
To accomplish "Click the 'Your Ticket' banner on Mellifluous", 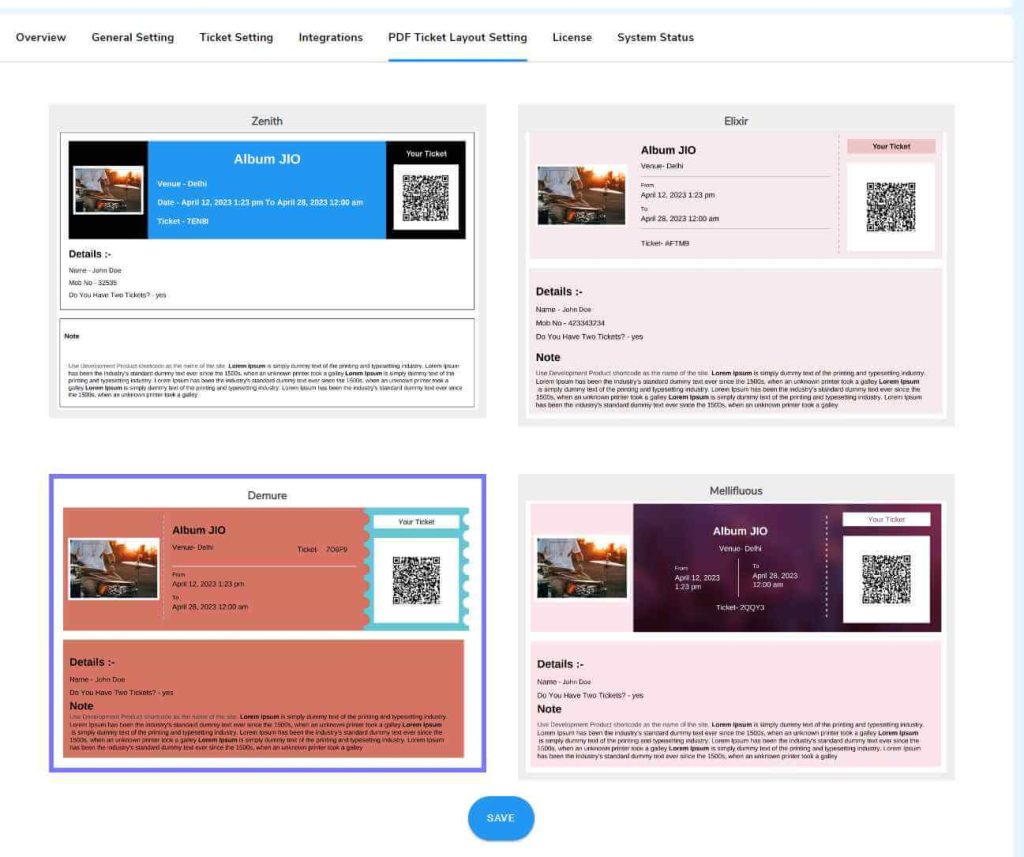I will (889, 519).
